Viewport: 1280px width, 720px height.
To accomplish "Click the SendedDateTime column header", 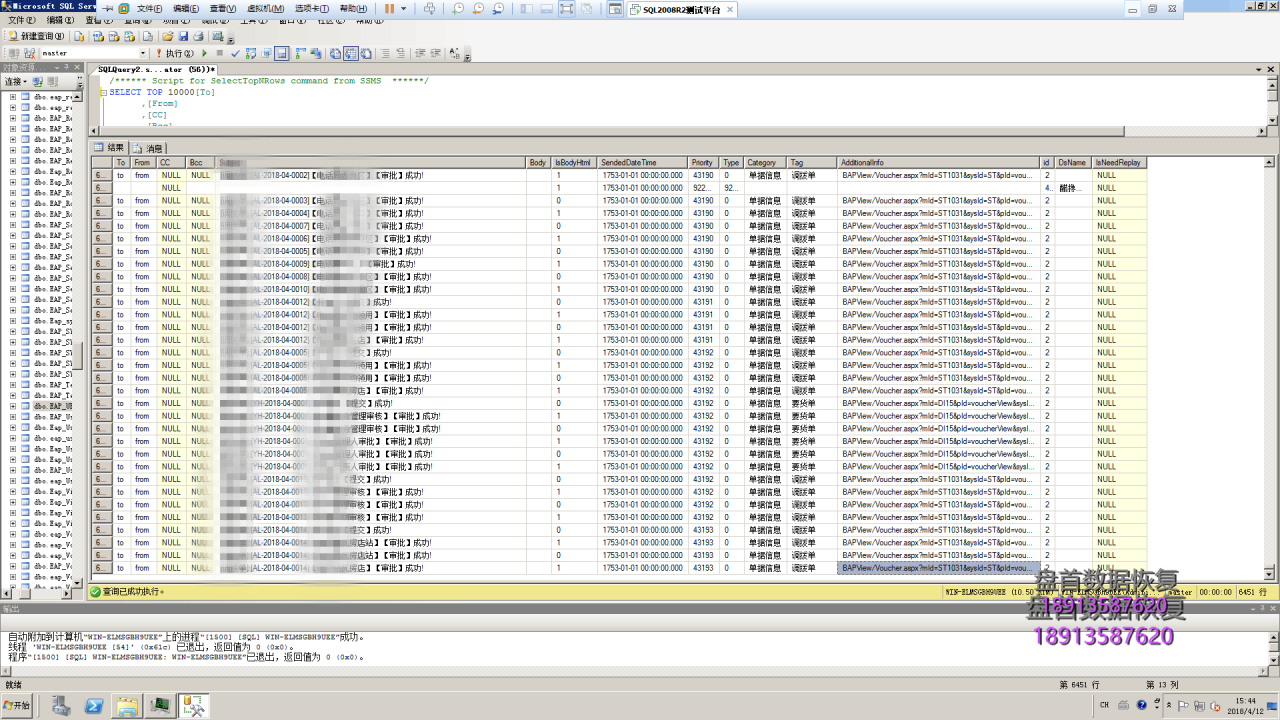I will (642, 162).
